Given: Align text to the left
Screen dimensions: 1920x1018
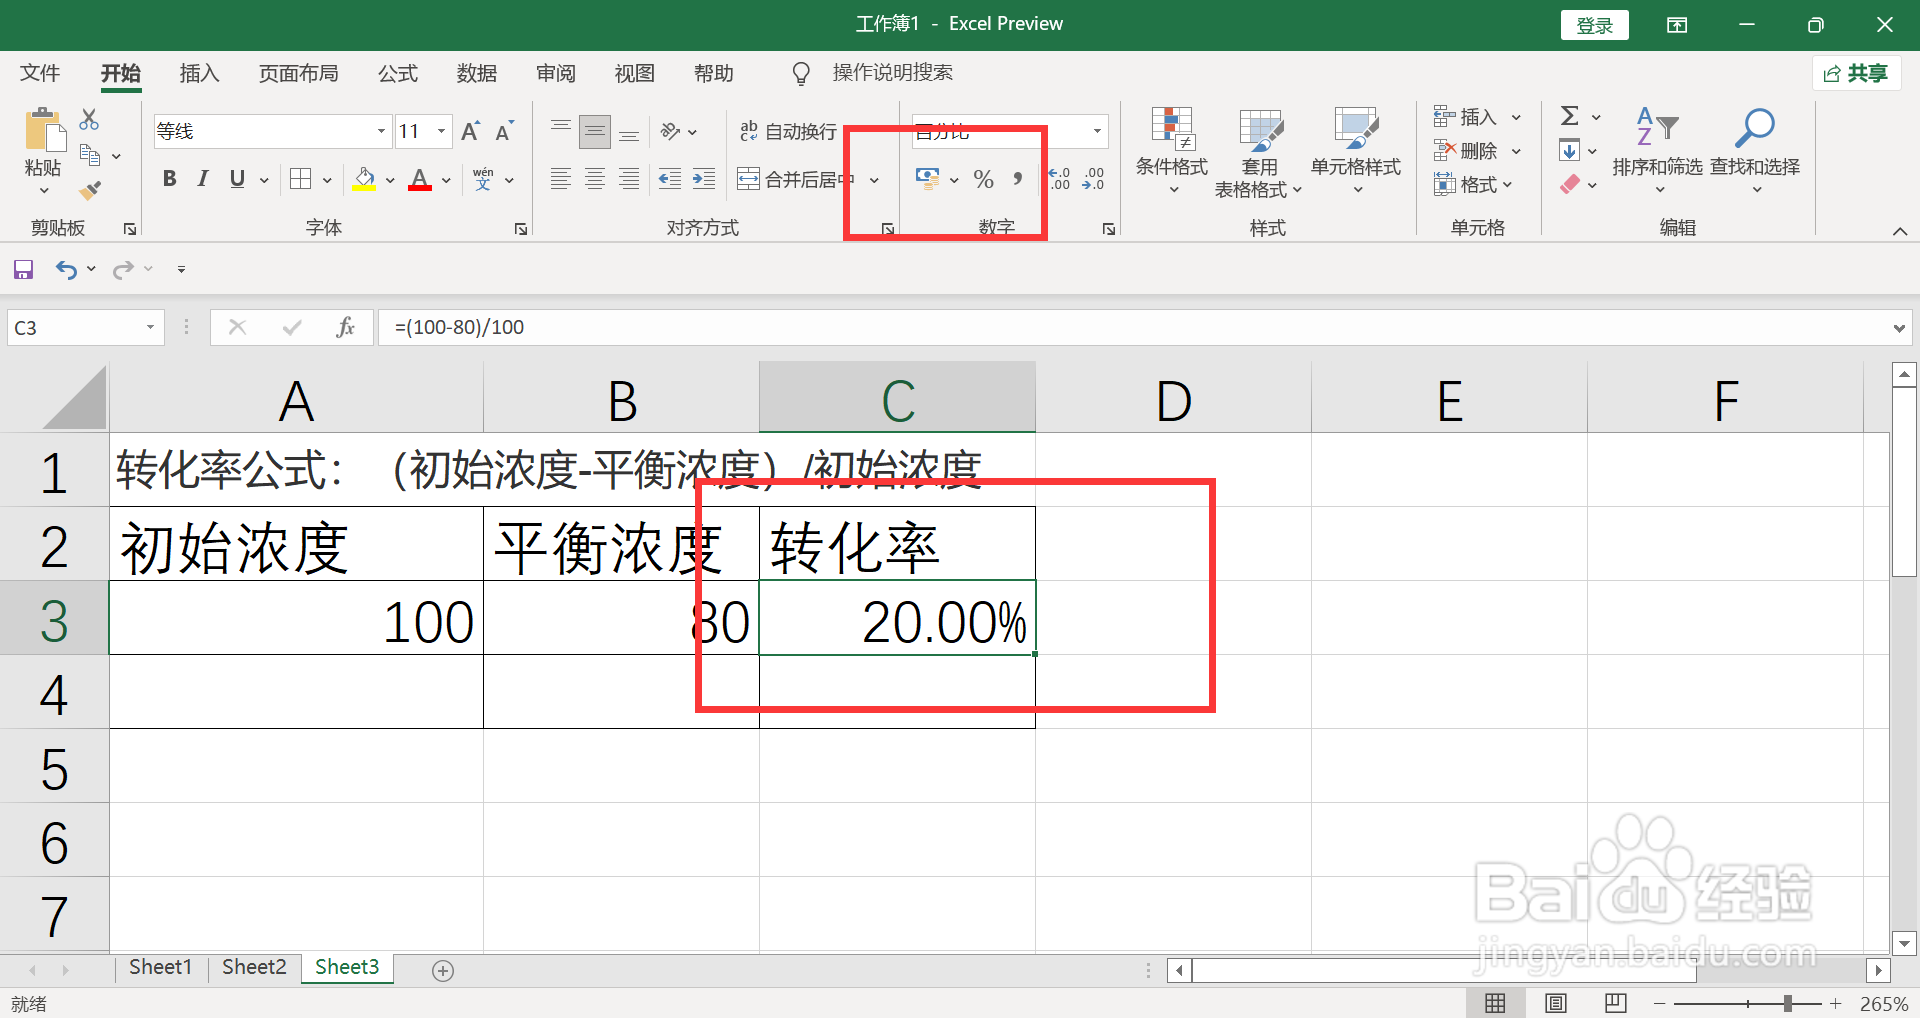Looking at the screenshot, I should click(561, 179).
